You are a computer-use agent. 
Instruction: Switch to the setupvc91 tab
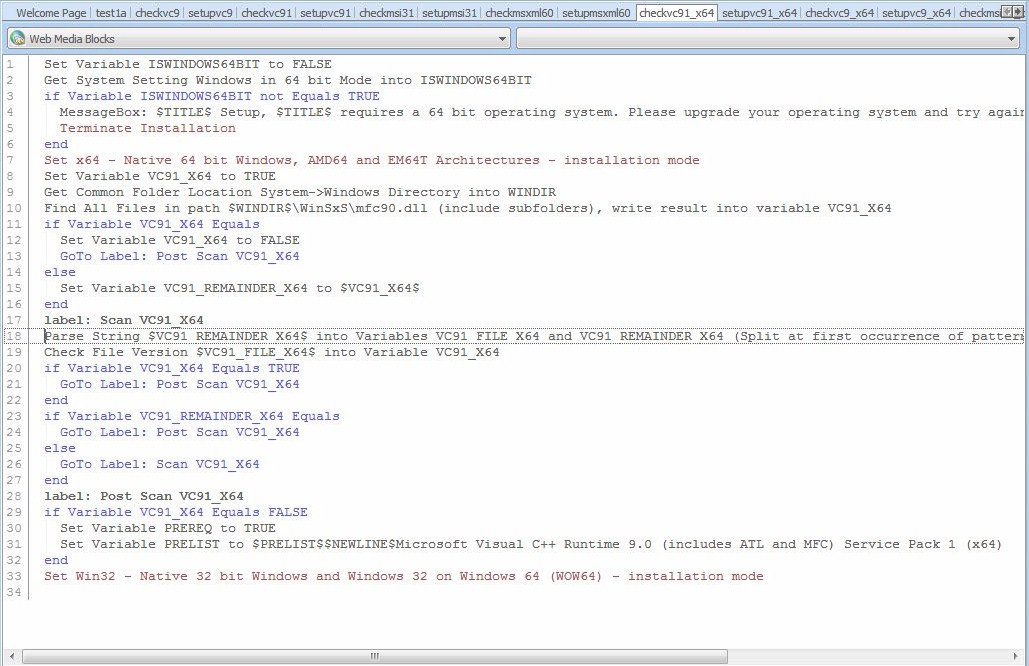326,13
